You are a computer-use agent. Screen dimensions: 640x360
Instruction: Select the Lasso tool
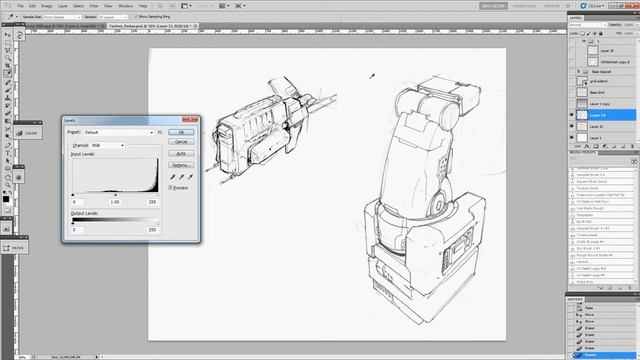(x=7, y=50)
